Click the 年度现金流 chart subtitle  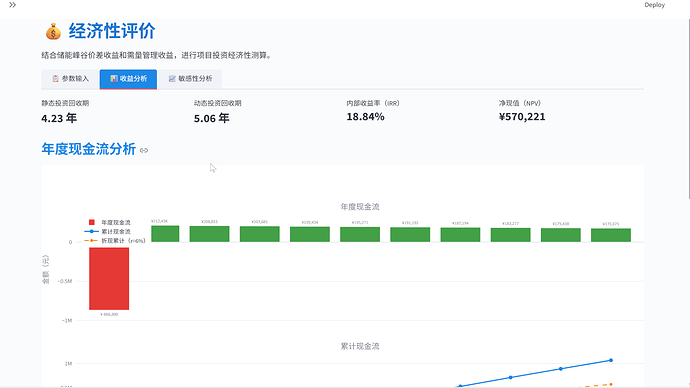click(360, 207)
